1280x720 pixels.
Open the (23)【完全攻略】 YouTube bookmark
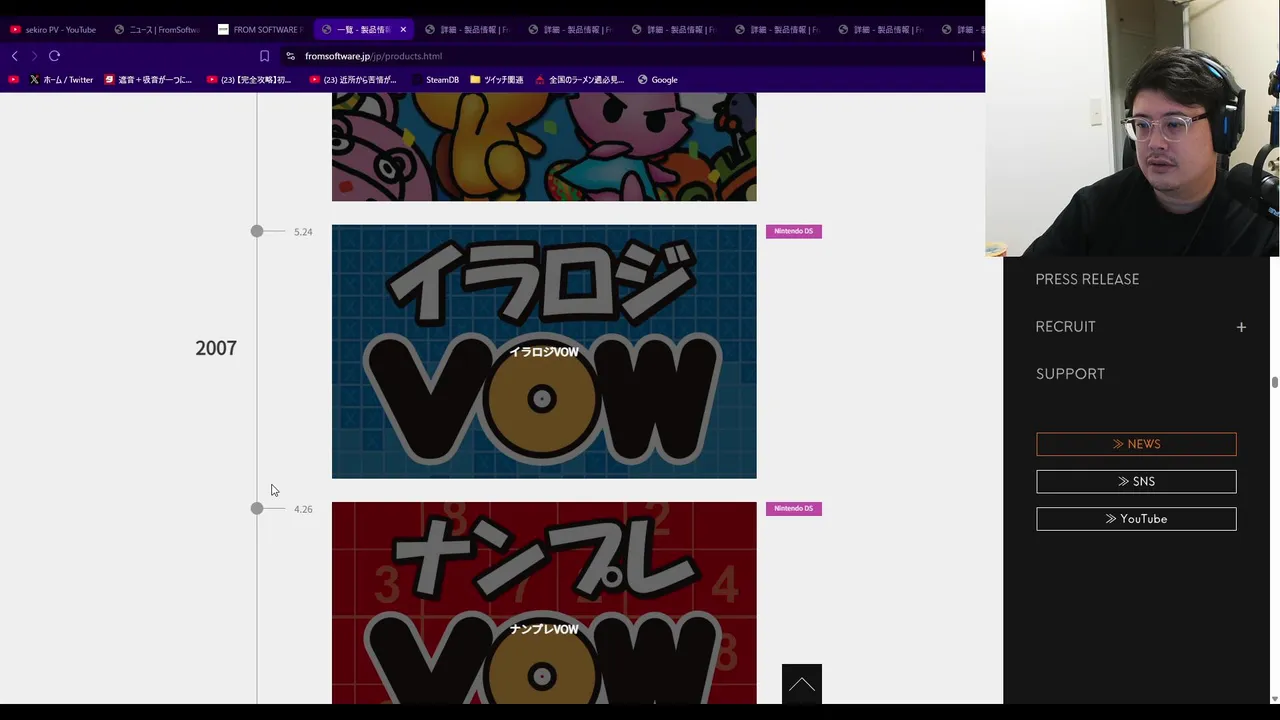pos(250,80)
